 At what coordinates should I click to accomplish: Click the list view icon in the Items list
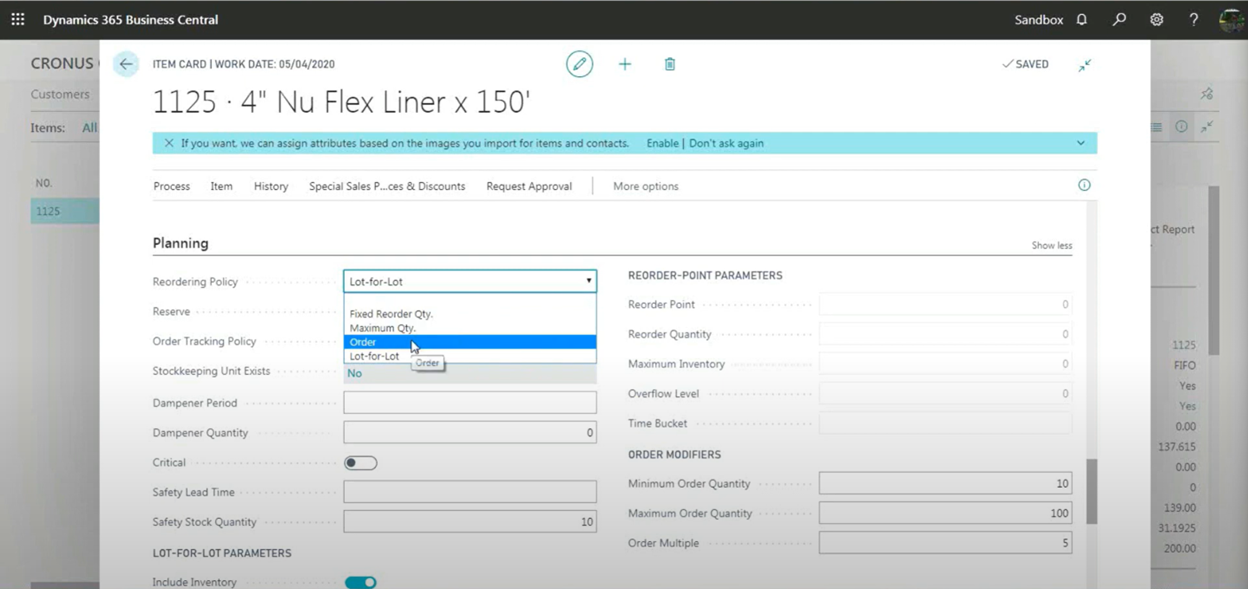click(x=1157, y=127)
